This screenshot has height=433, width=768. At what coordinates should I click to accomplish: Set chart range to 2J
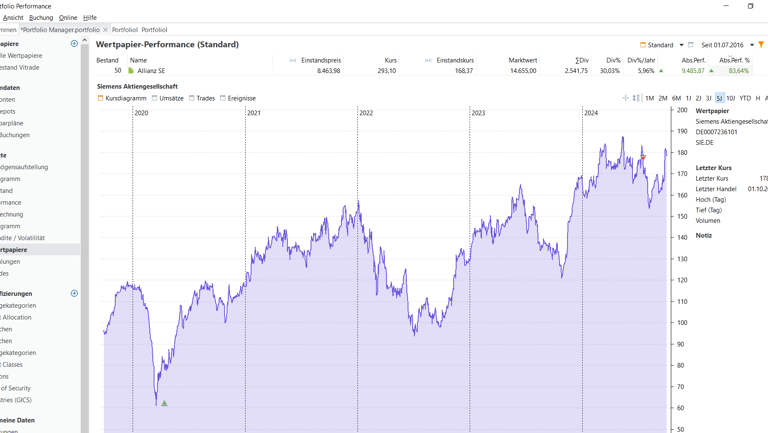(698, 98)
